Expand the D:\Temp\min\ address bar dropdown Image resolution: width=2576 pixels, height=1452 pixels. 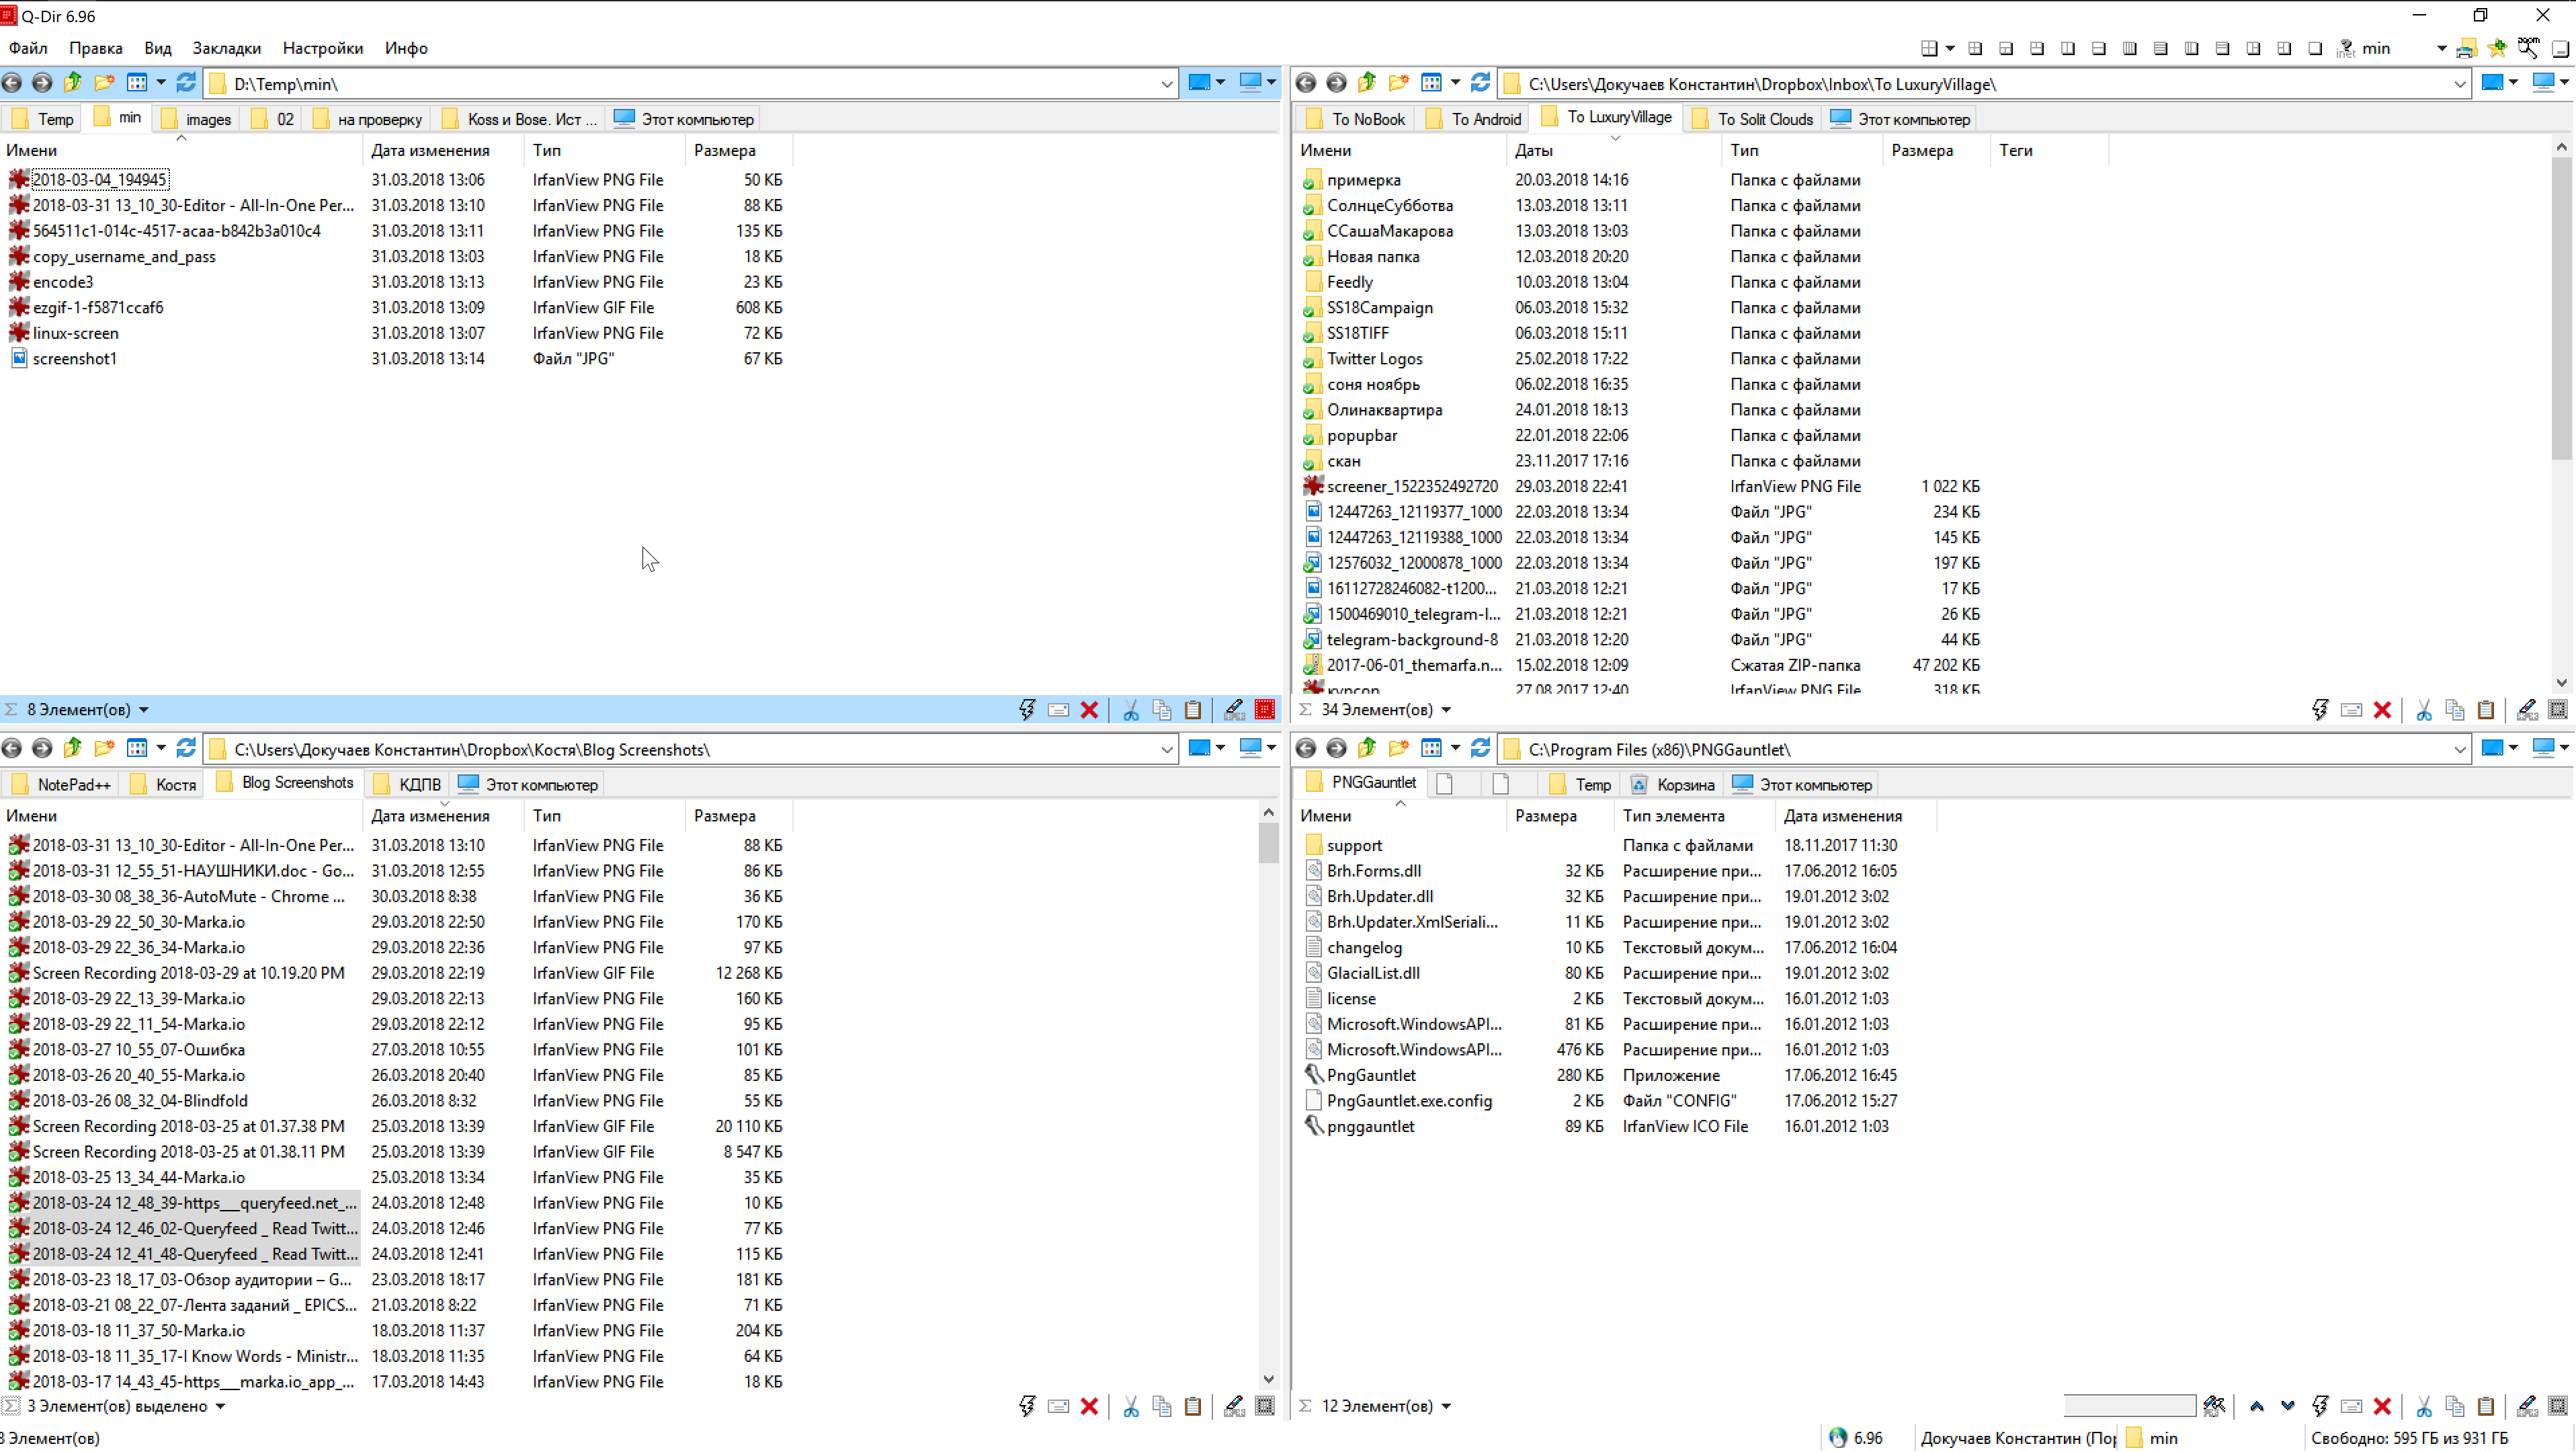1166,84
